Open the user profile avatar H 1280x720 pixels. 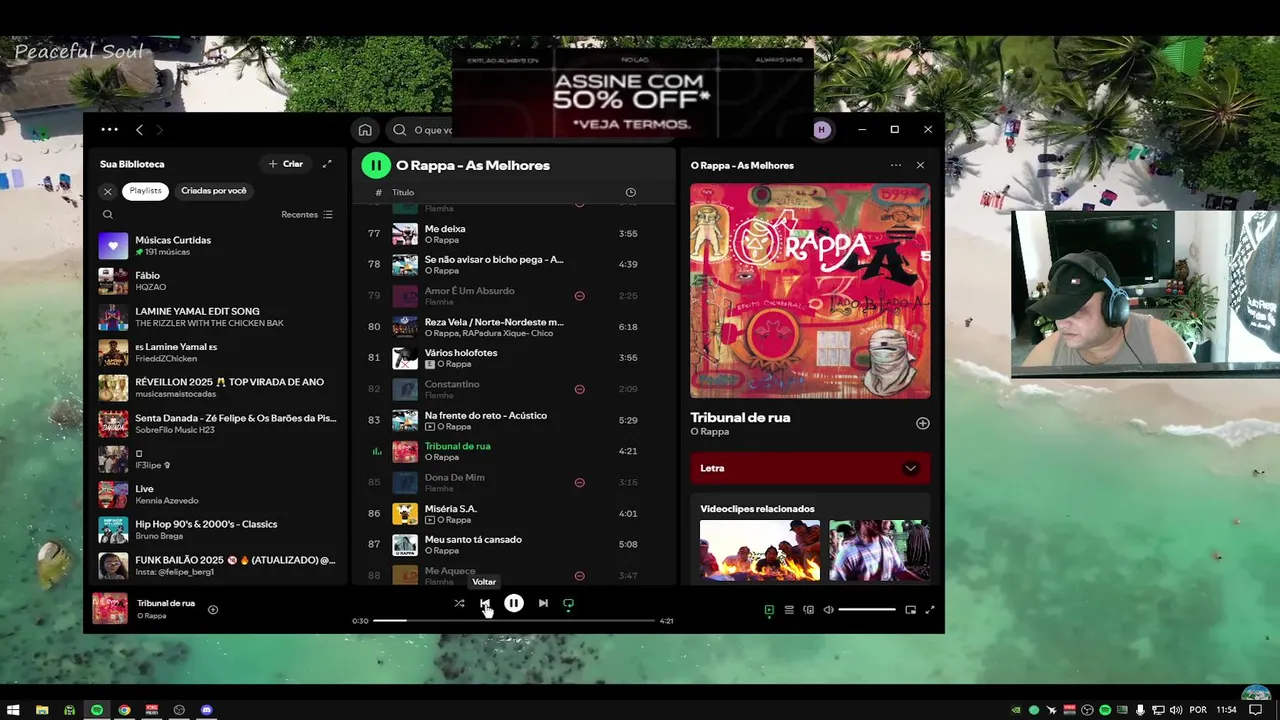[x=822, y=130]
